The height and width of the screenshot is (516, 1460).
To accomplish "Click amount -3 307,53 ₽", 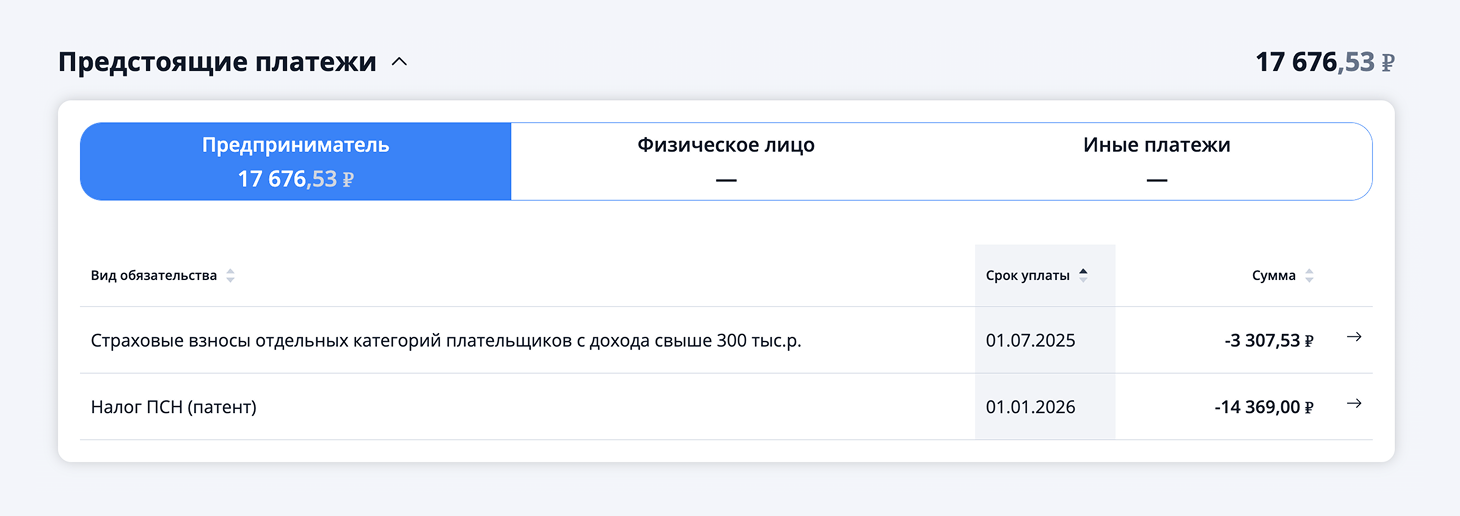I will [1268, 341].
